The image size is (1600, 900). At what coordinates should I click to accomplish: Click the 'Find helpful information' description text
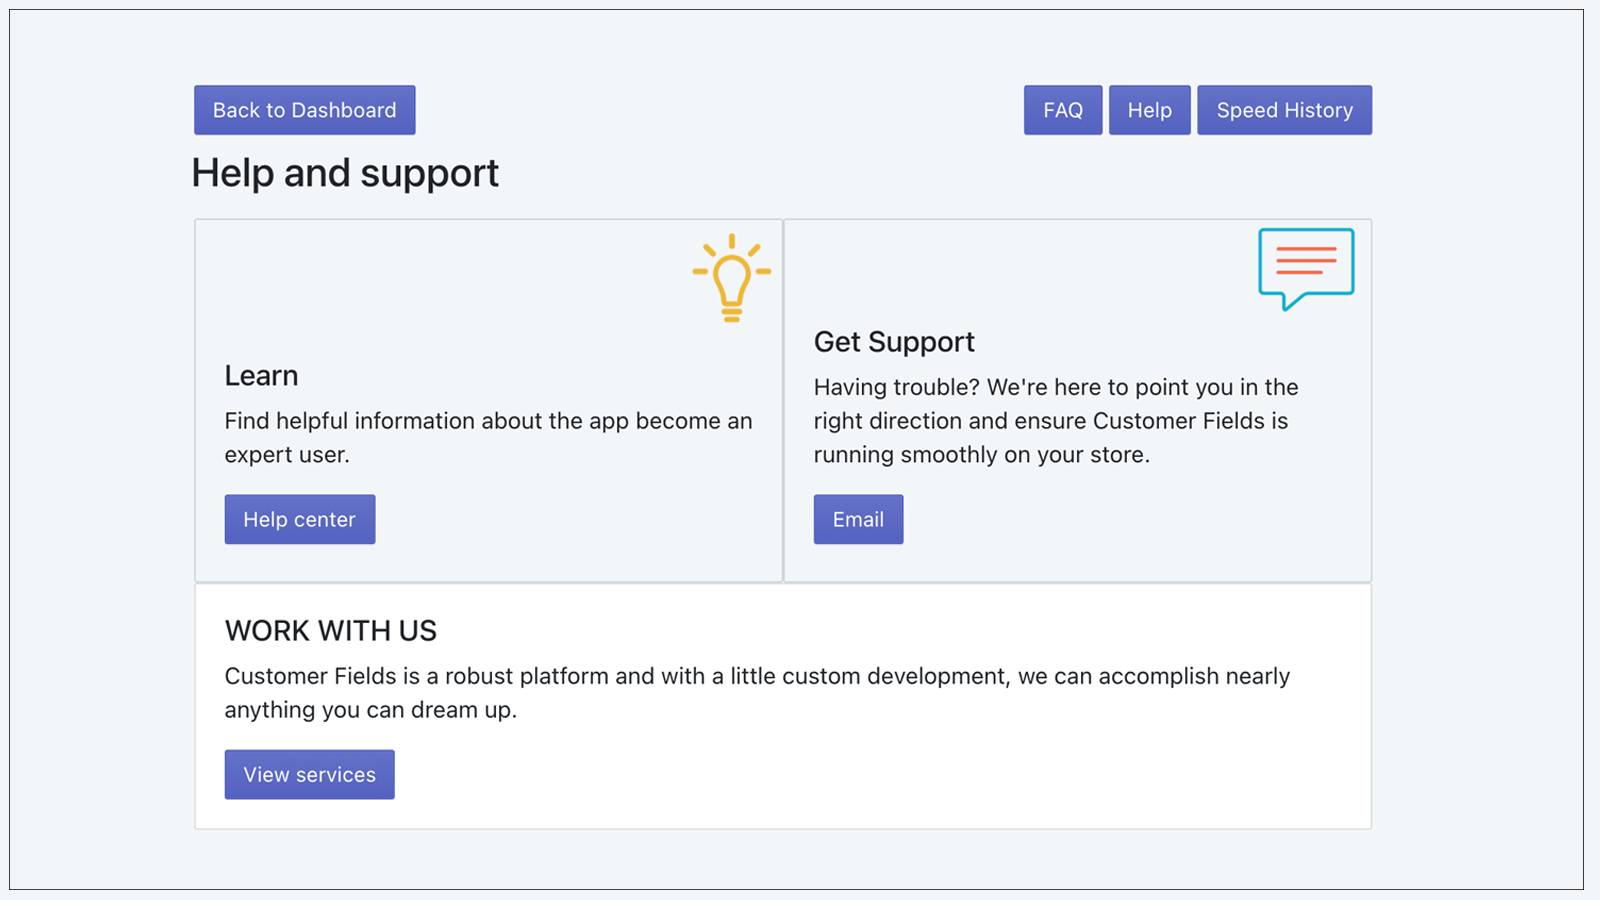(488, 437)
